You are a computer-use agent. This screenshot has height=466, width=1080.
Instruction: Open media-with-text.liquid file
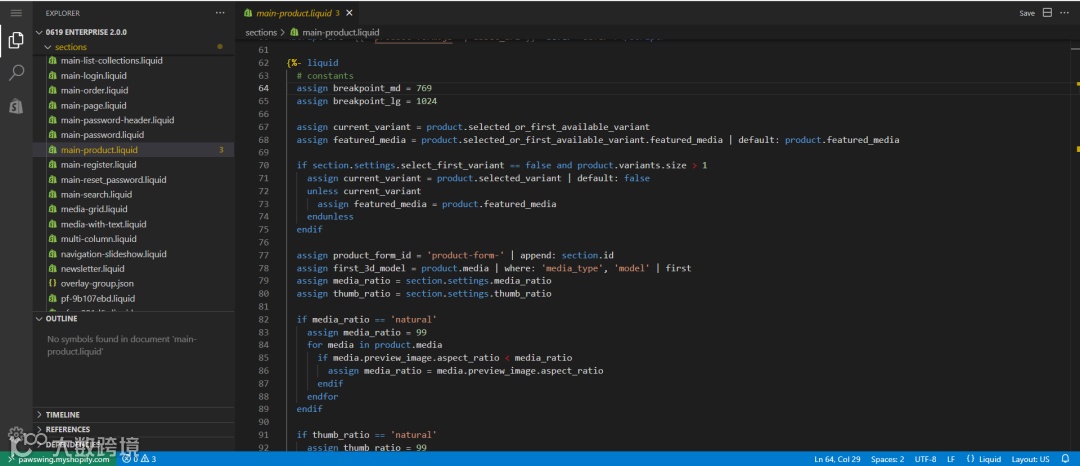103,224
